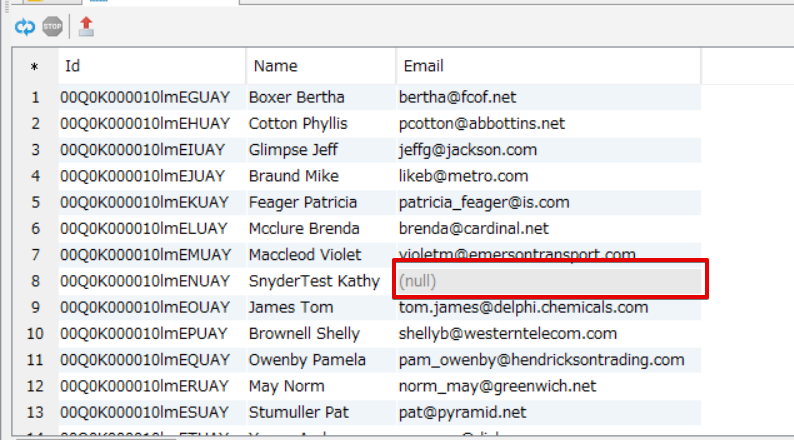Viewport: 794px width, 440px height.
Task: Select the Id column header
Action: (x=152, y=66)
